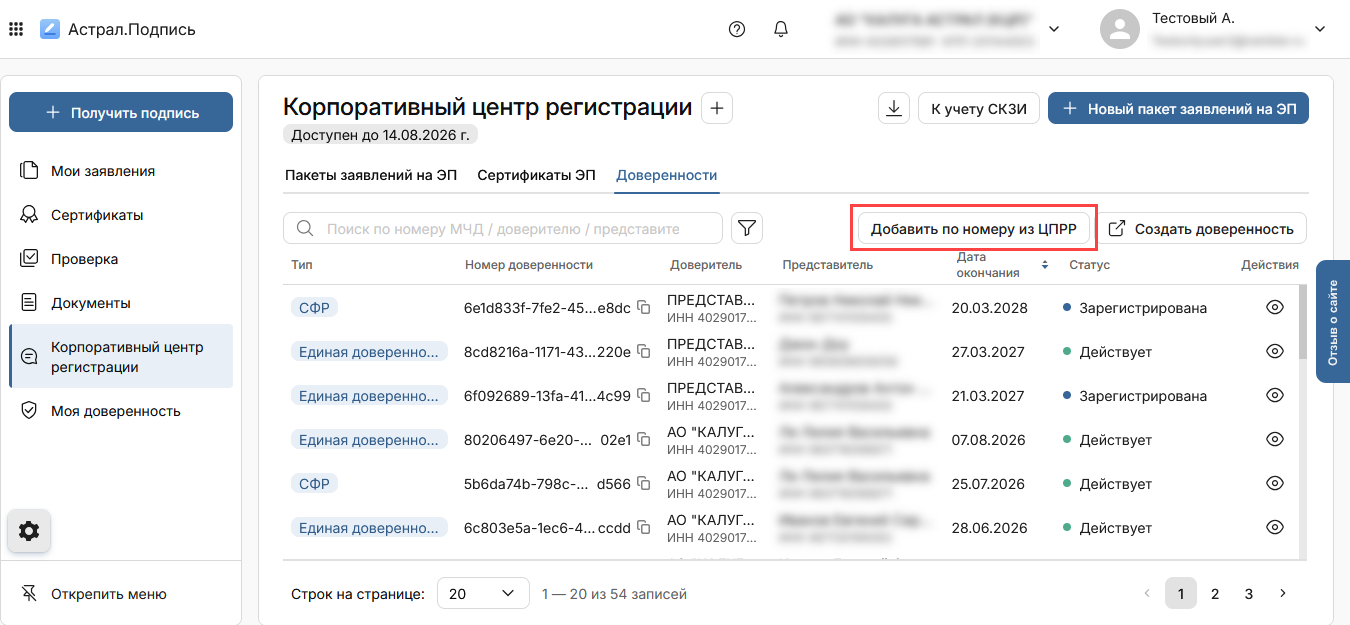Screen dimensions: 1350x625
Task: Expand the user account menu Тестовый А.
Action: point(1319,29)
